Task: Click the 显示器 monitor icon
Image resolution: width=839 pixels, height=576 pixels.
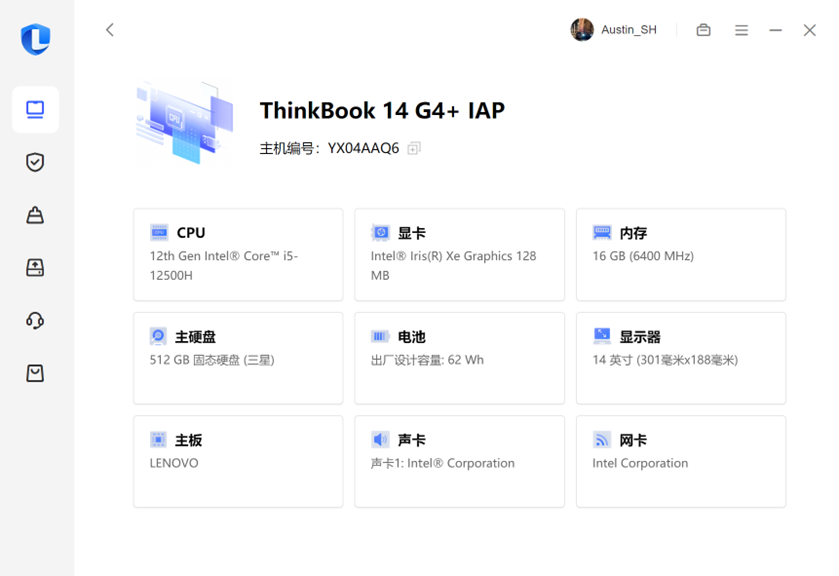Action: click(602, 336)
